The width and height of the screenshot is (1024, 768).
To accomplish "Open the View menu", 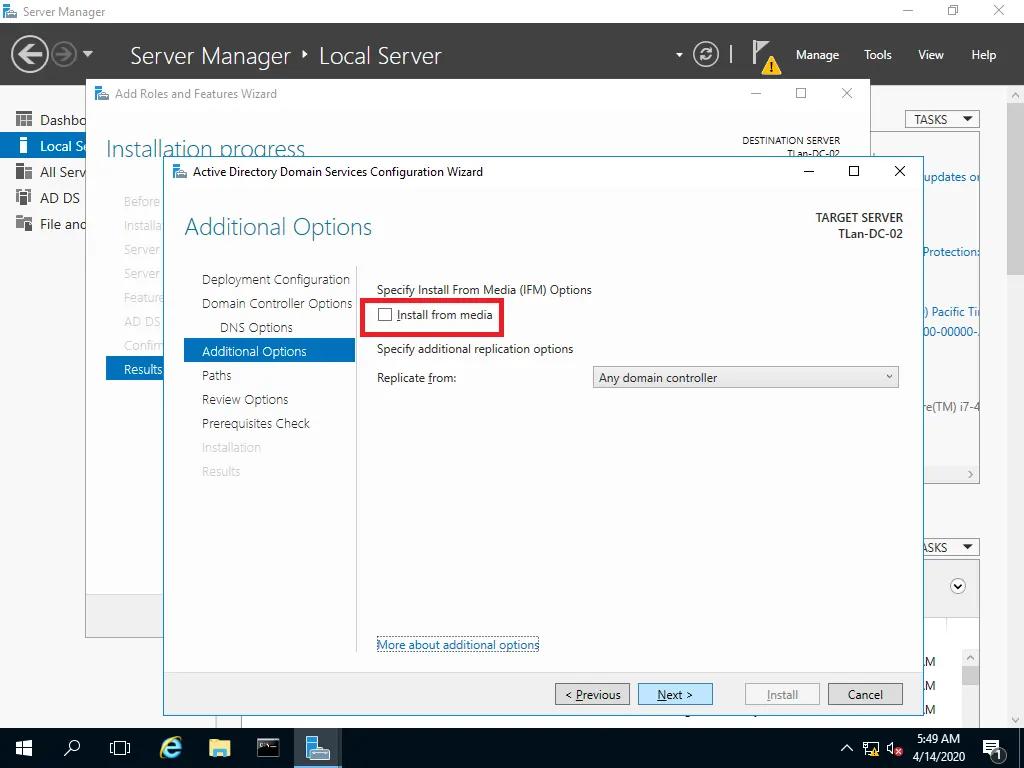I will (930, 55).
